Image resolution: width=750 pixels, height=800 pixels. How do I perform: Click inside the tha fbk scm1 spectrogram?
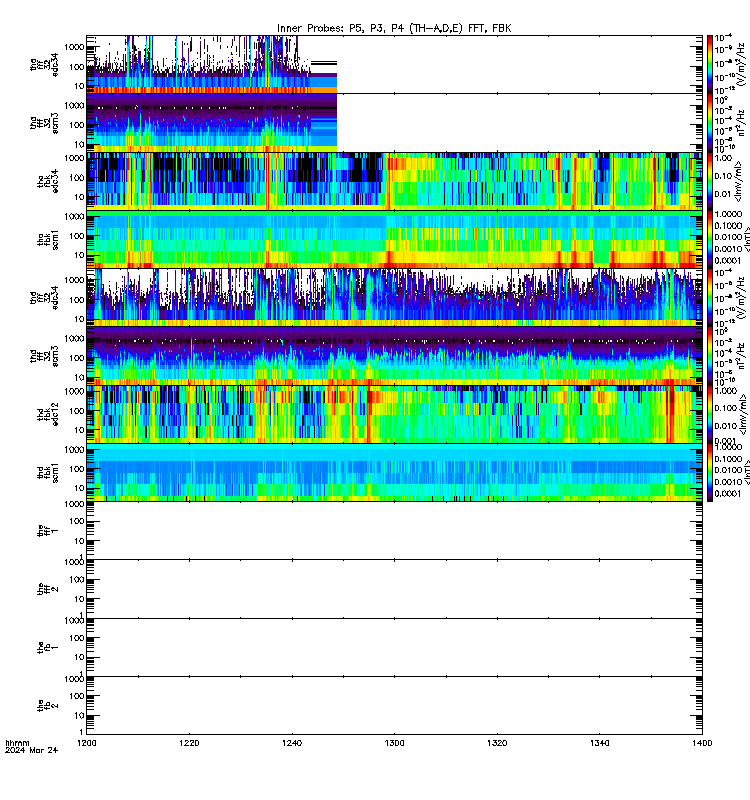(394, 240)
